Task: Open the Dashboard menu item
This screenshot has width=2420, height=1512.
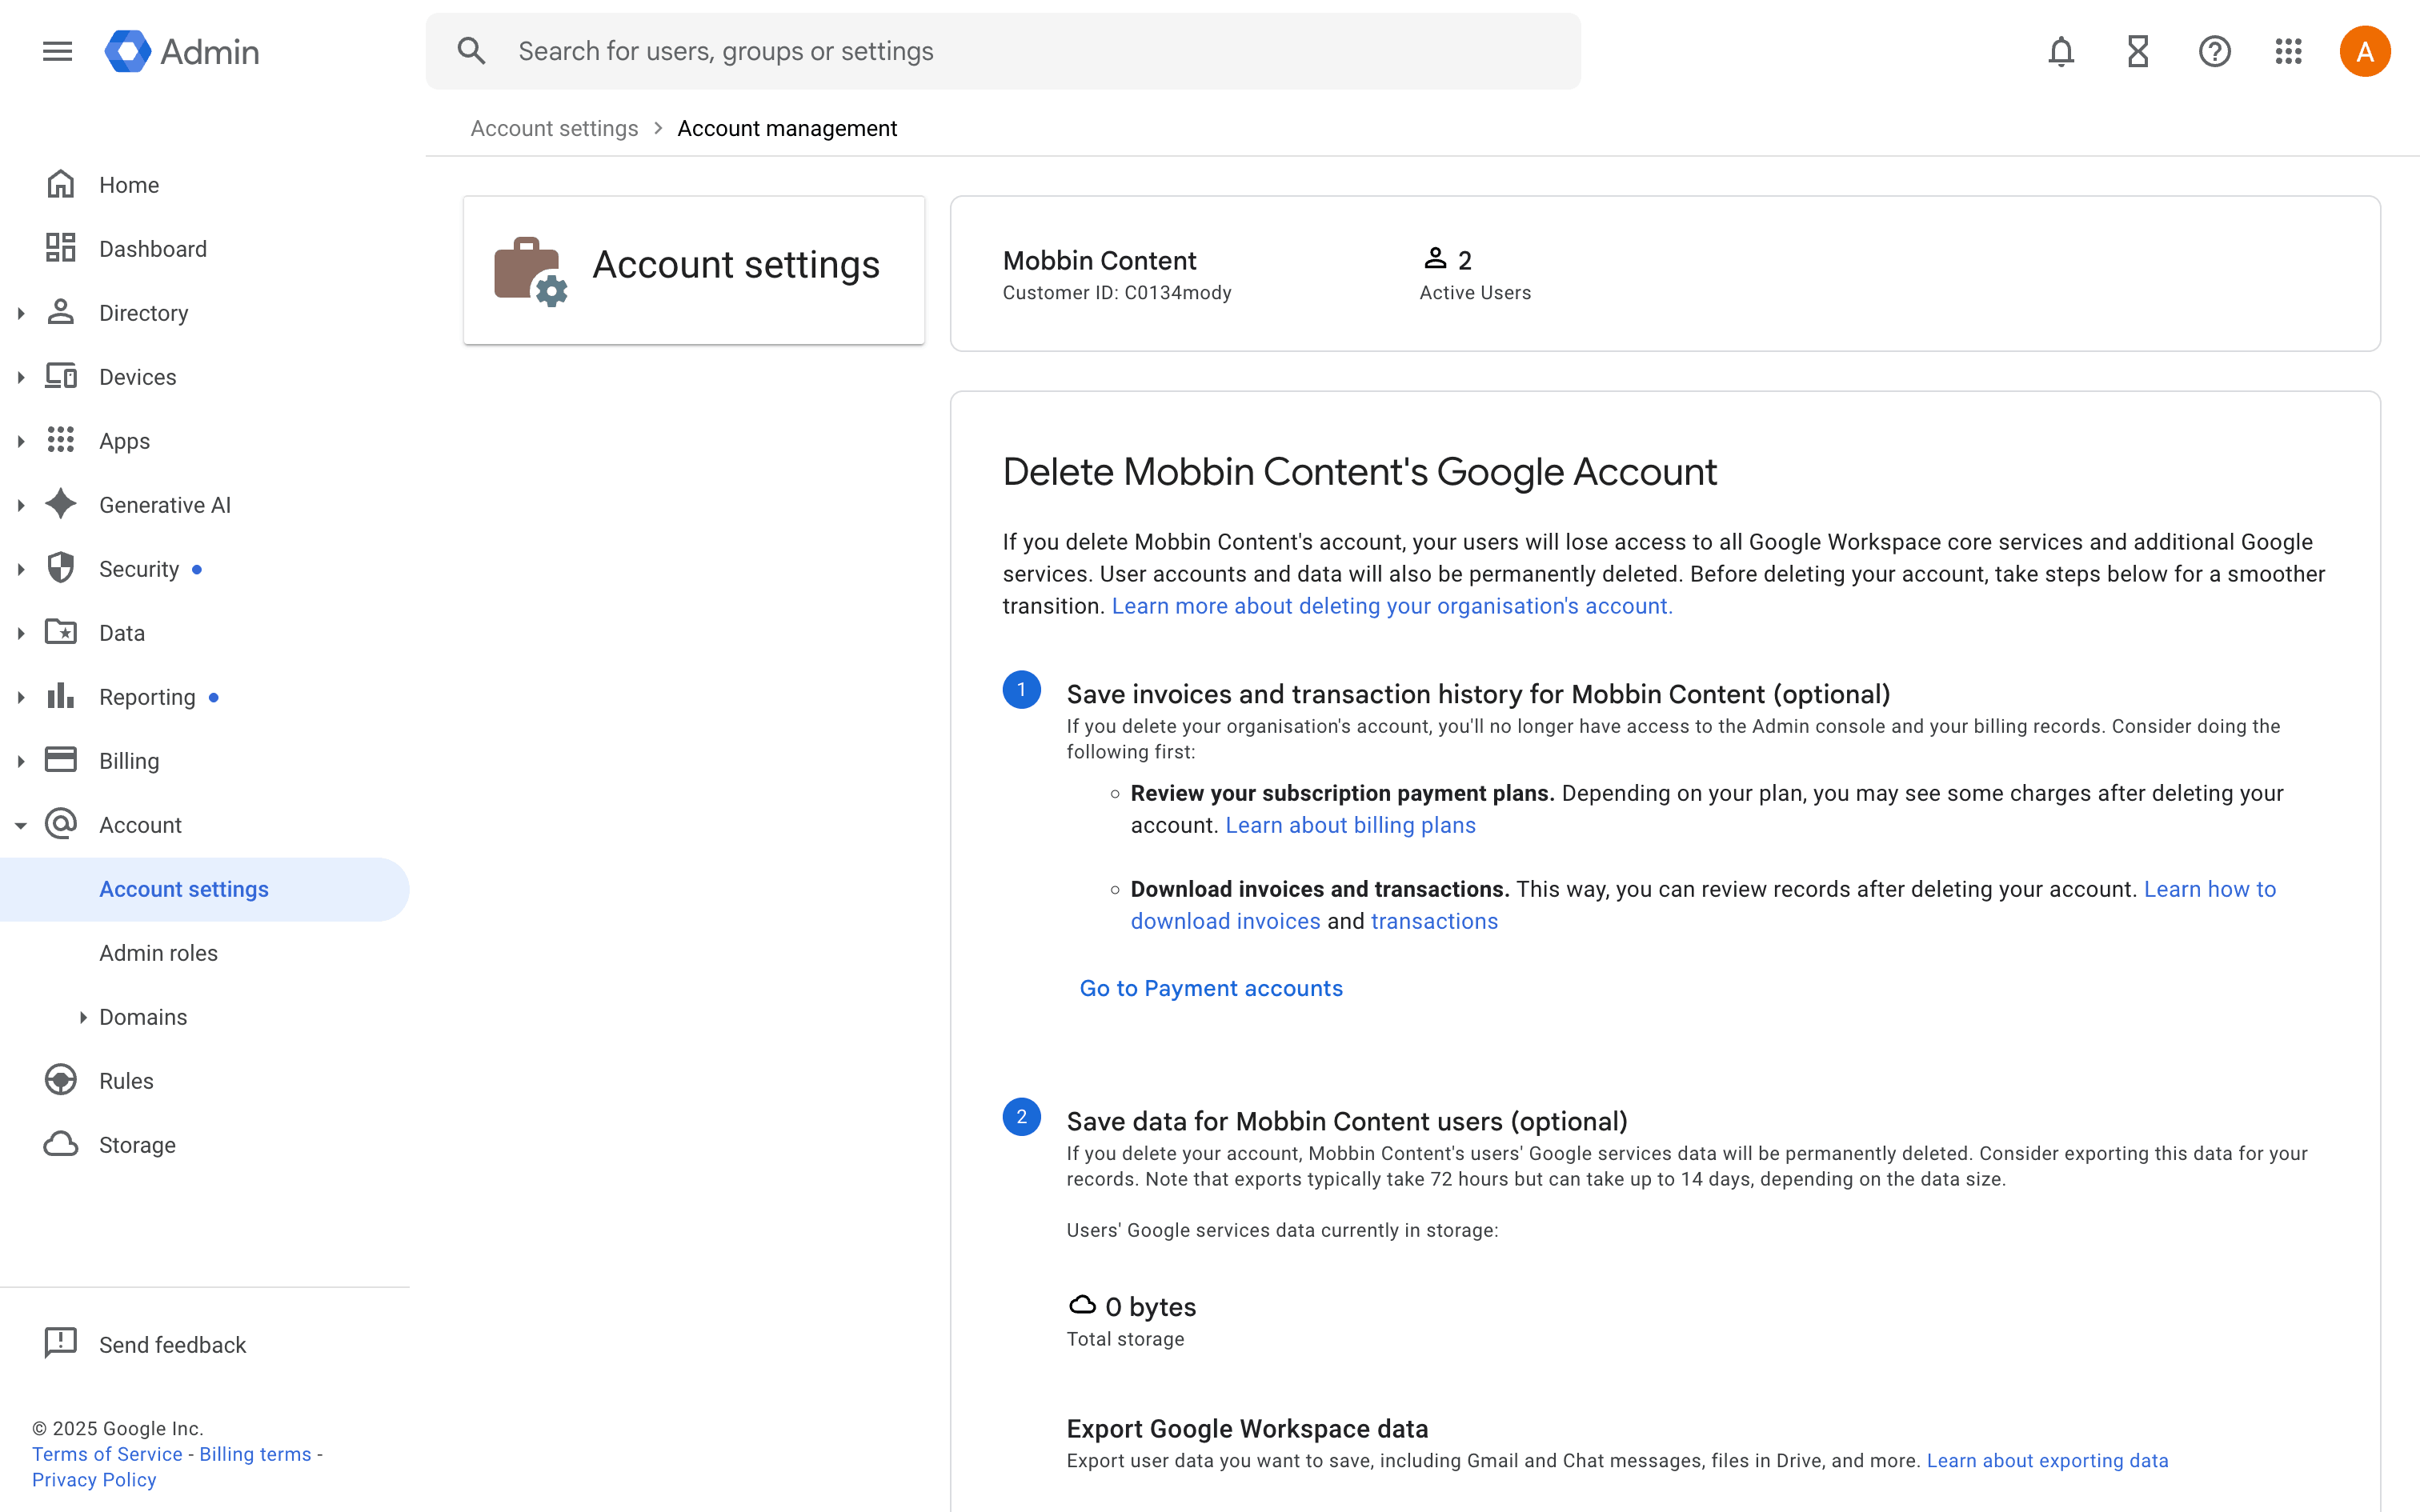Action: coord(152,249)
